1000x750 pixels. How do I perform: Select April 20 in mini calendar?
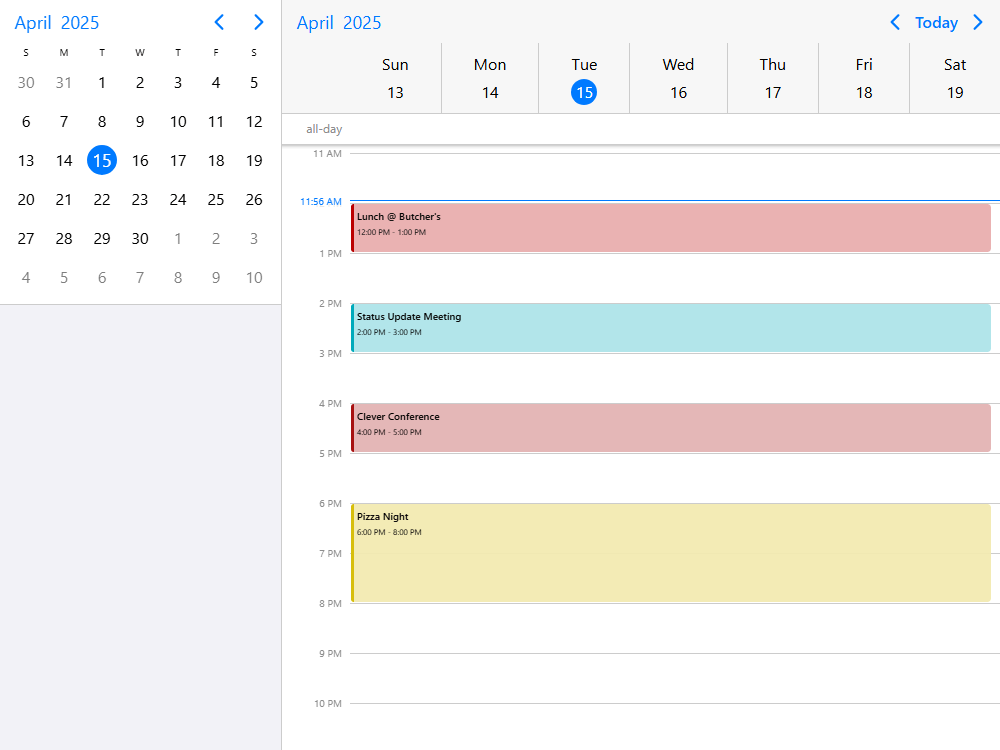(26, 199)
